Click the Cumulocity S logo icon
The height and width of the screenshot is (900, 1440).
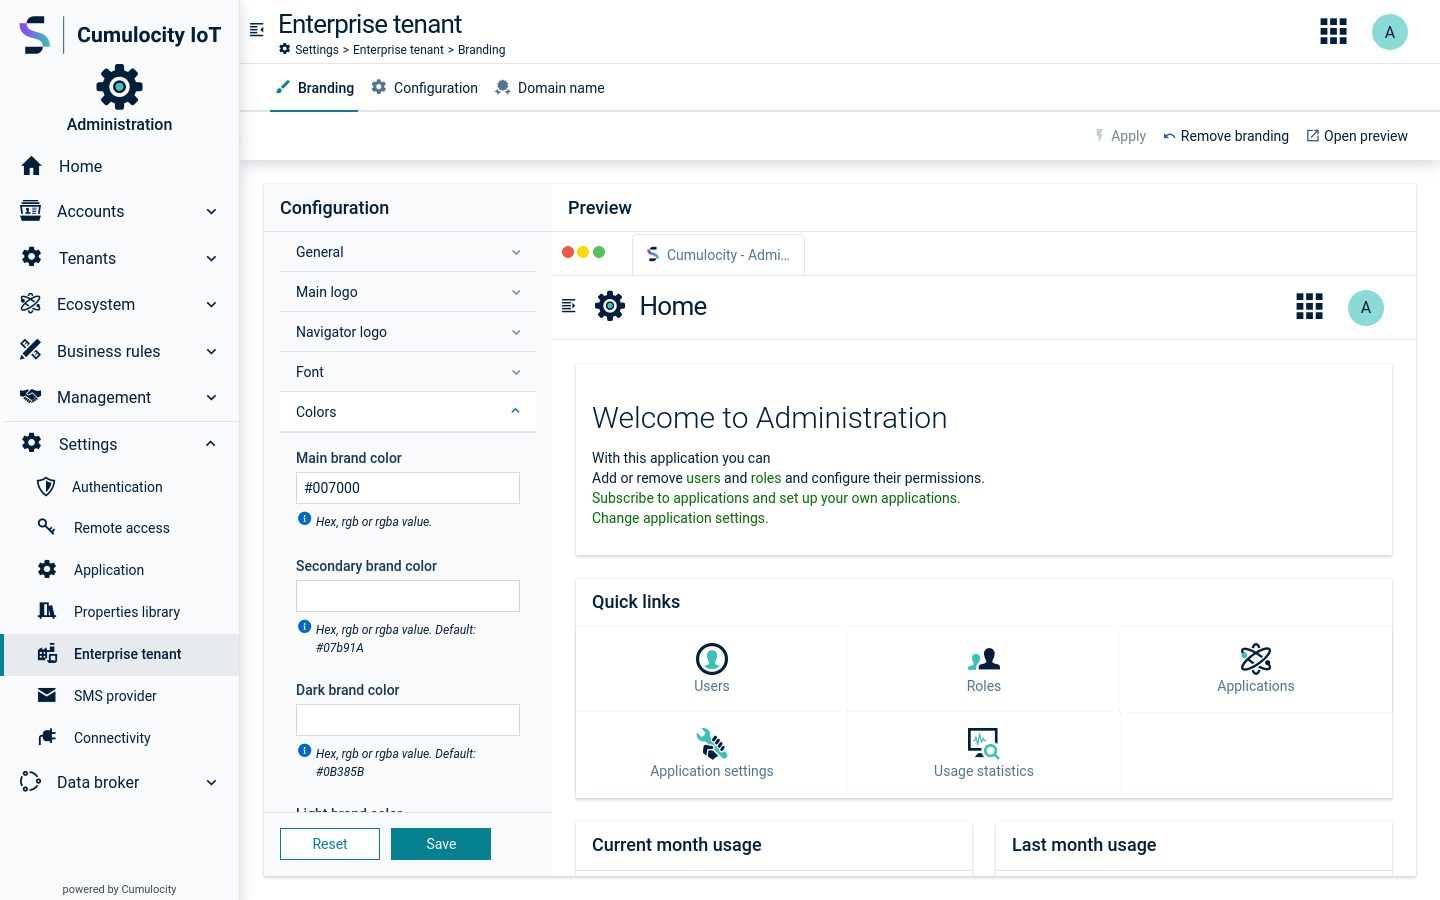tap(34, 35)
